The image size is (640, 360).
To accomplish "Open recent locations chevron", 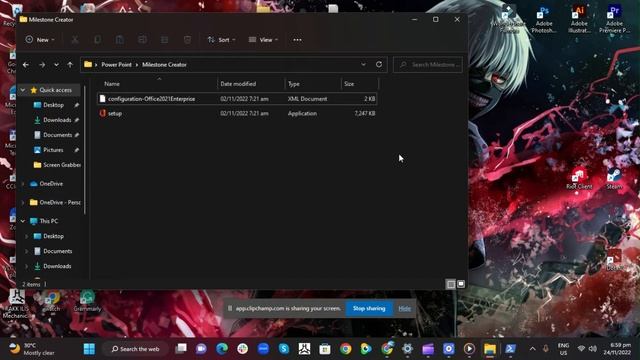I will (56, 64).
